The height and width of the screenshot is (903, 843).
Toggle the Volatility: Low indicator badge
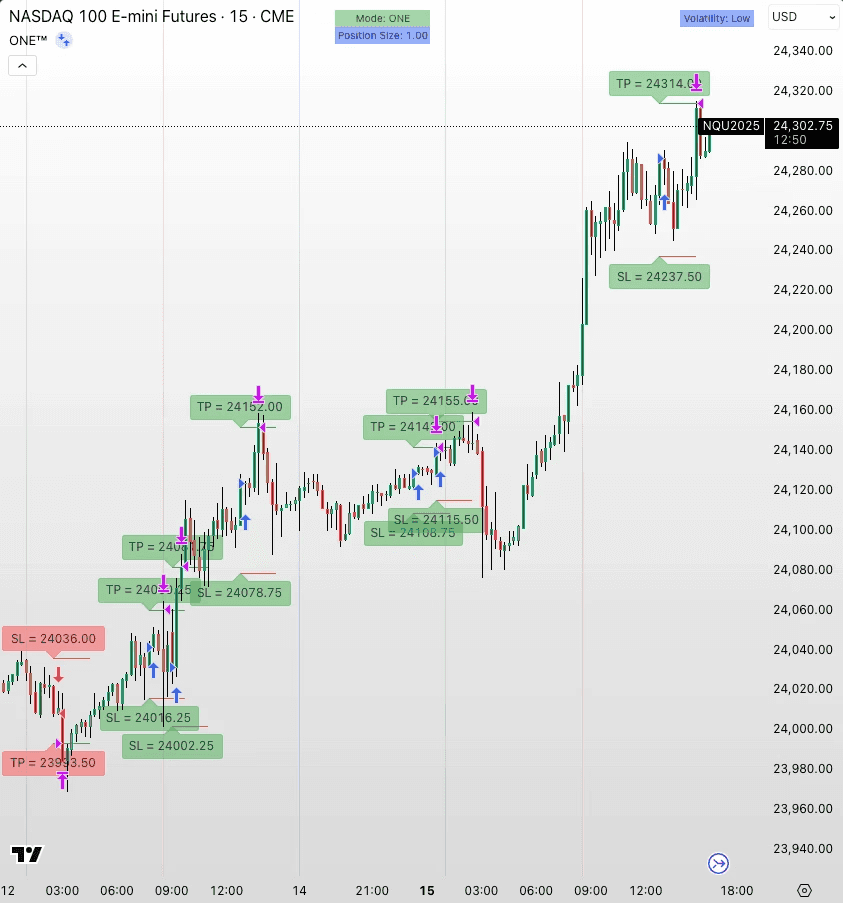pos(716,18)
